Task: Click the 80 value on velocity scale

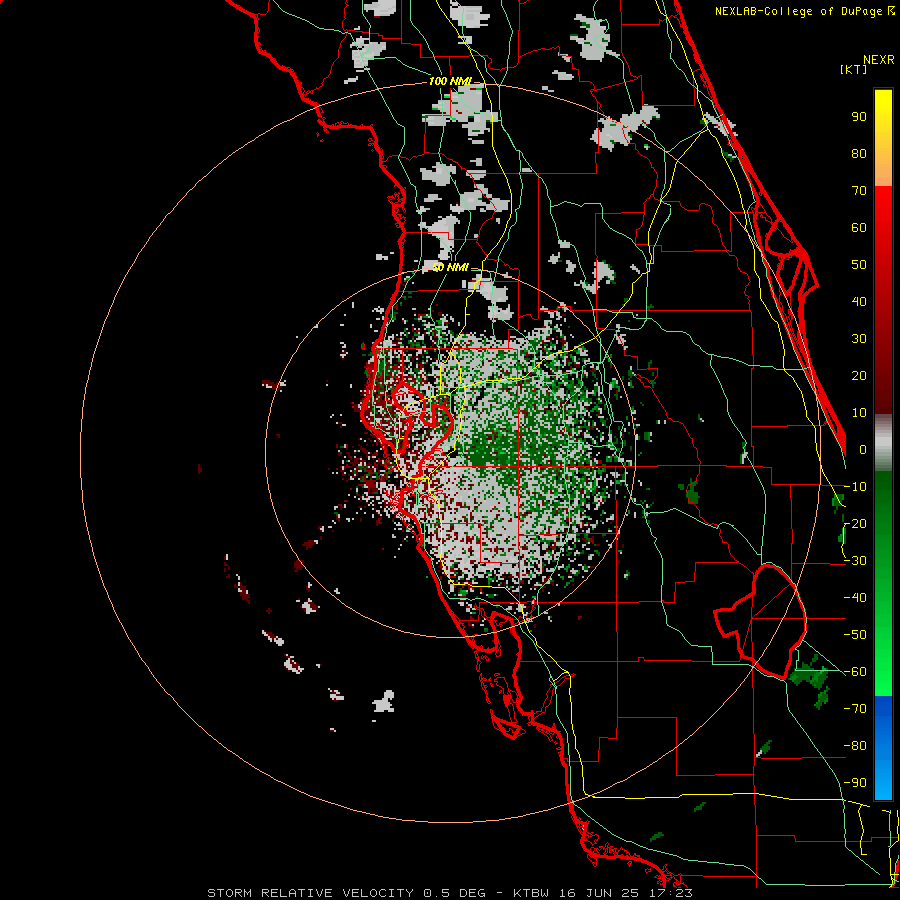Action: tap(859, 154)
